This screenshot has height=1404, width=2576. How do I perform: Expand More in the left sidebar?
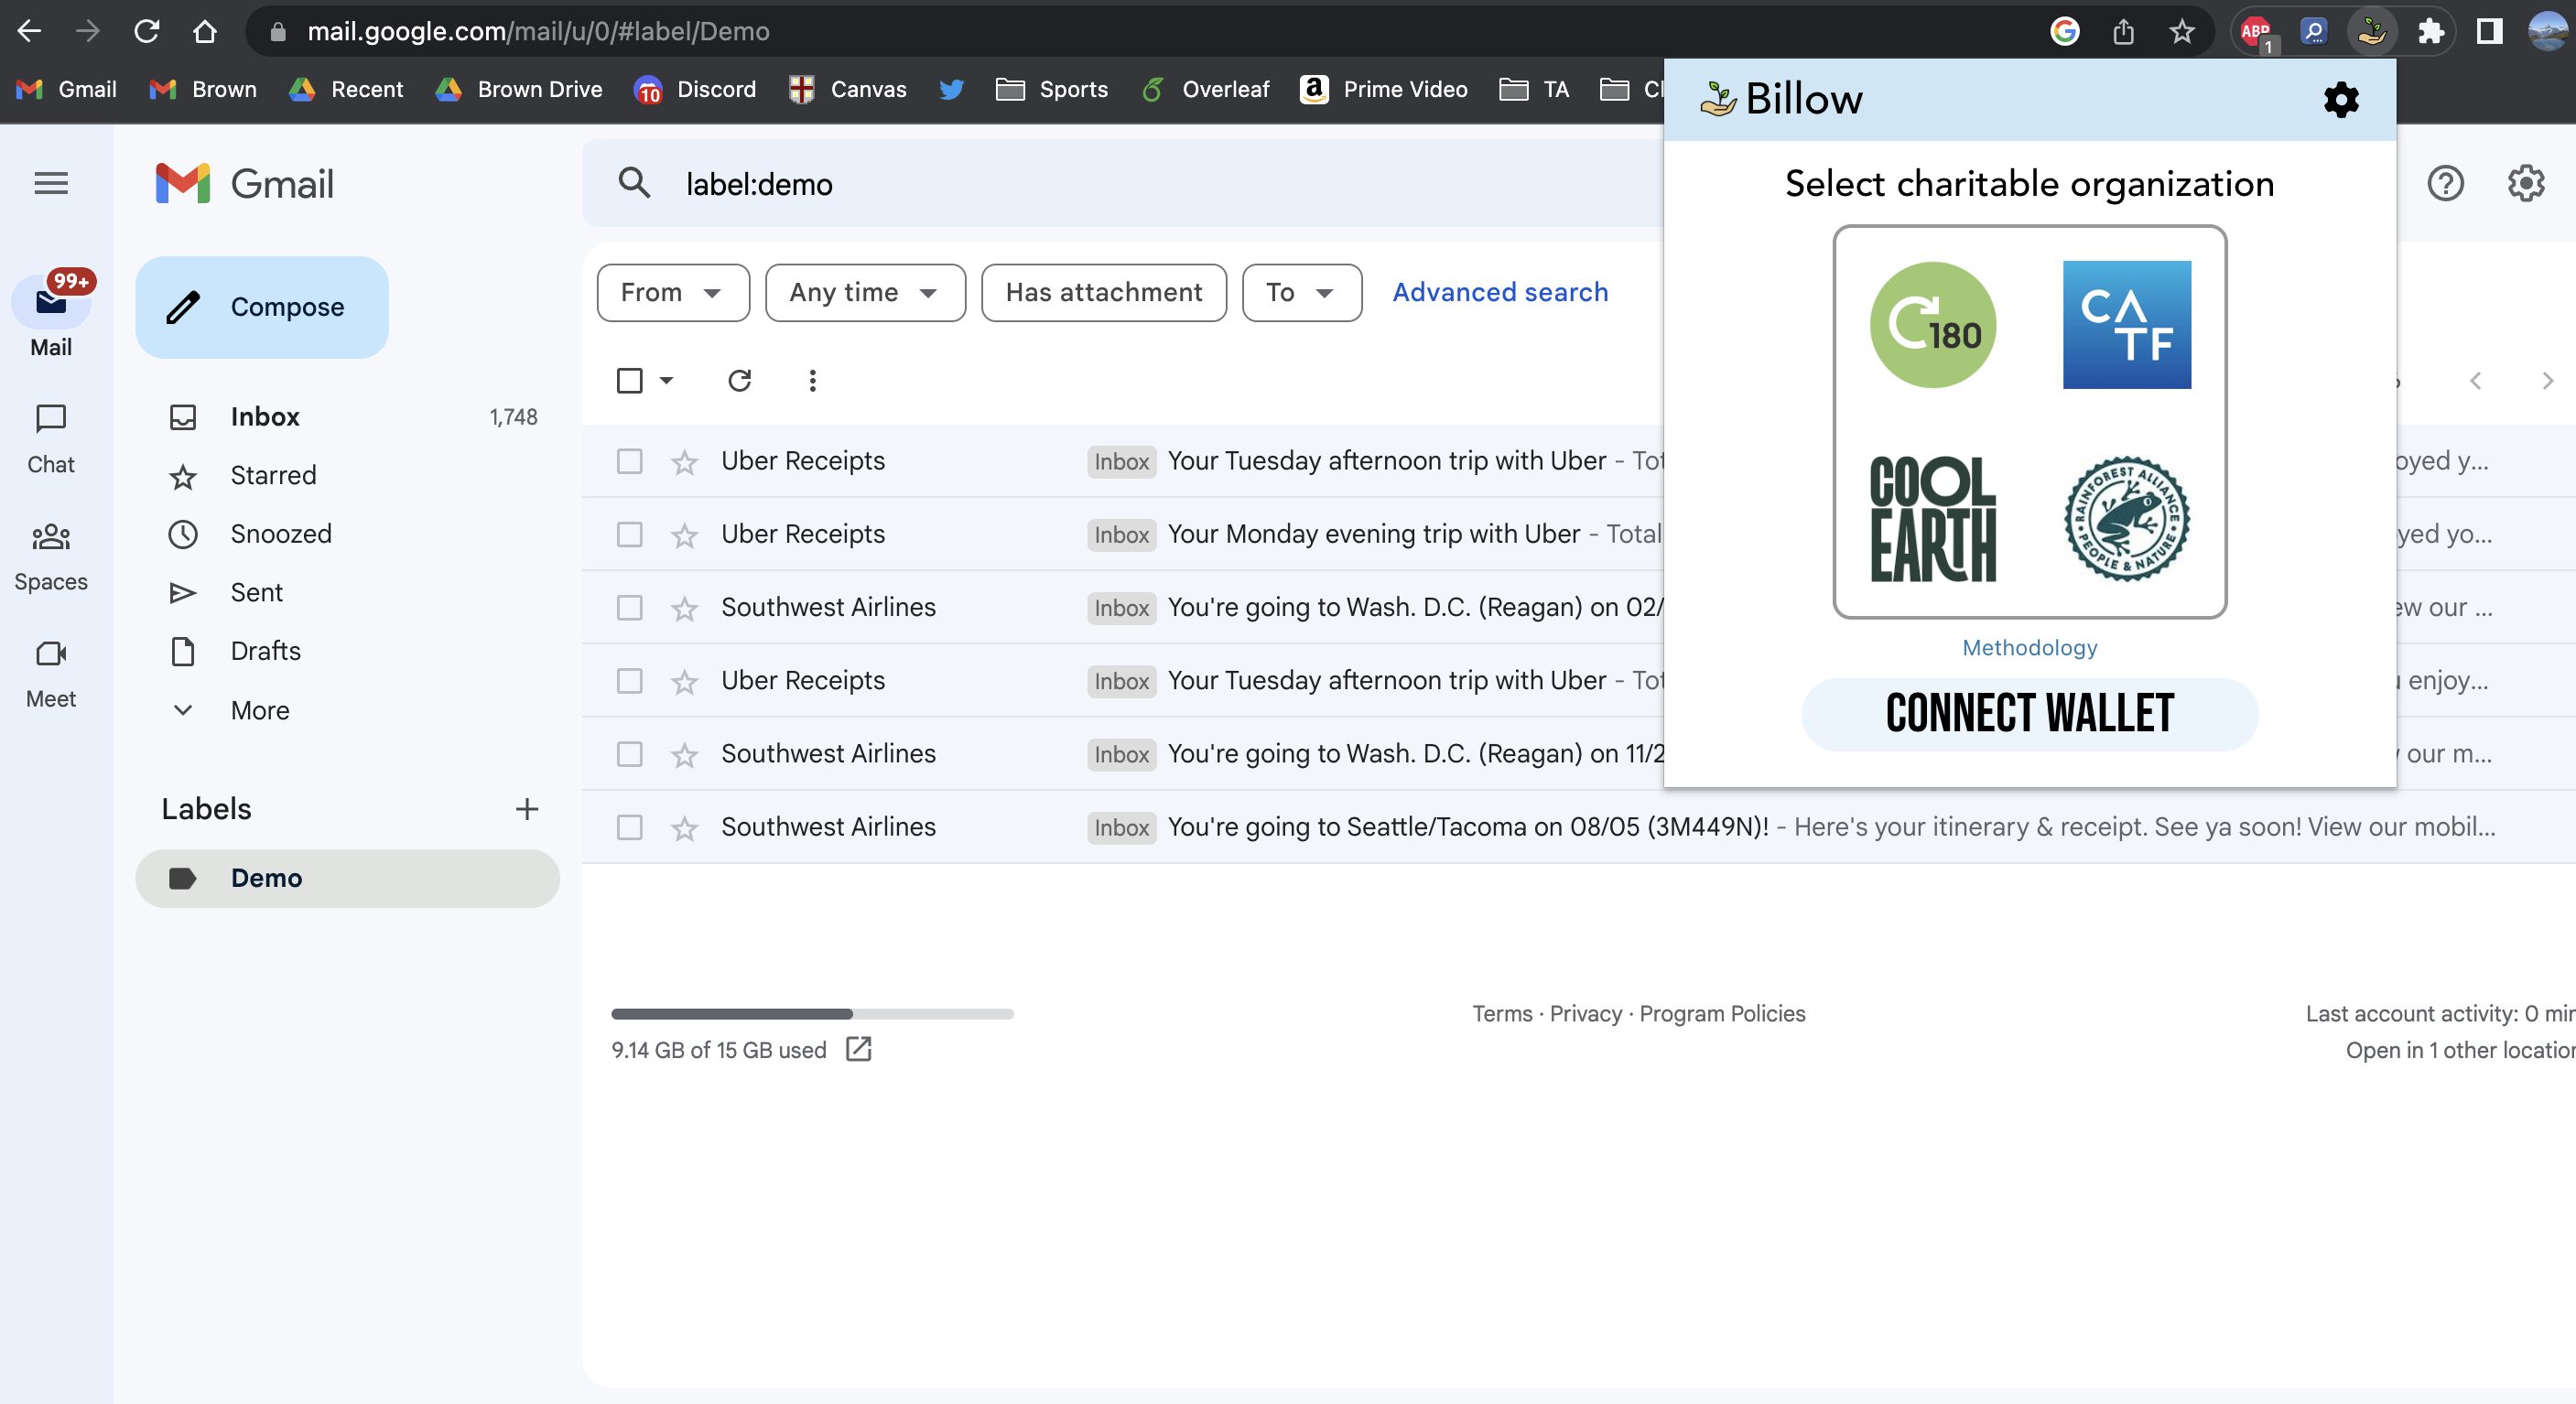pos(260,710)
